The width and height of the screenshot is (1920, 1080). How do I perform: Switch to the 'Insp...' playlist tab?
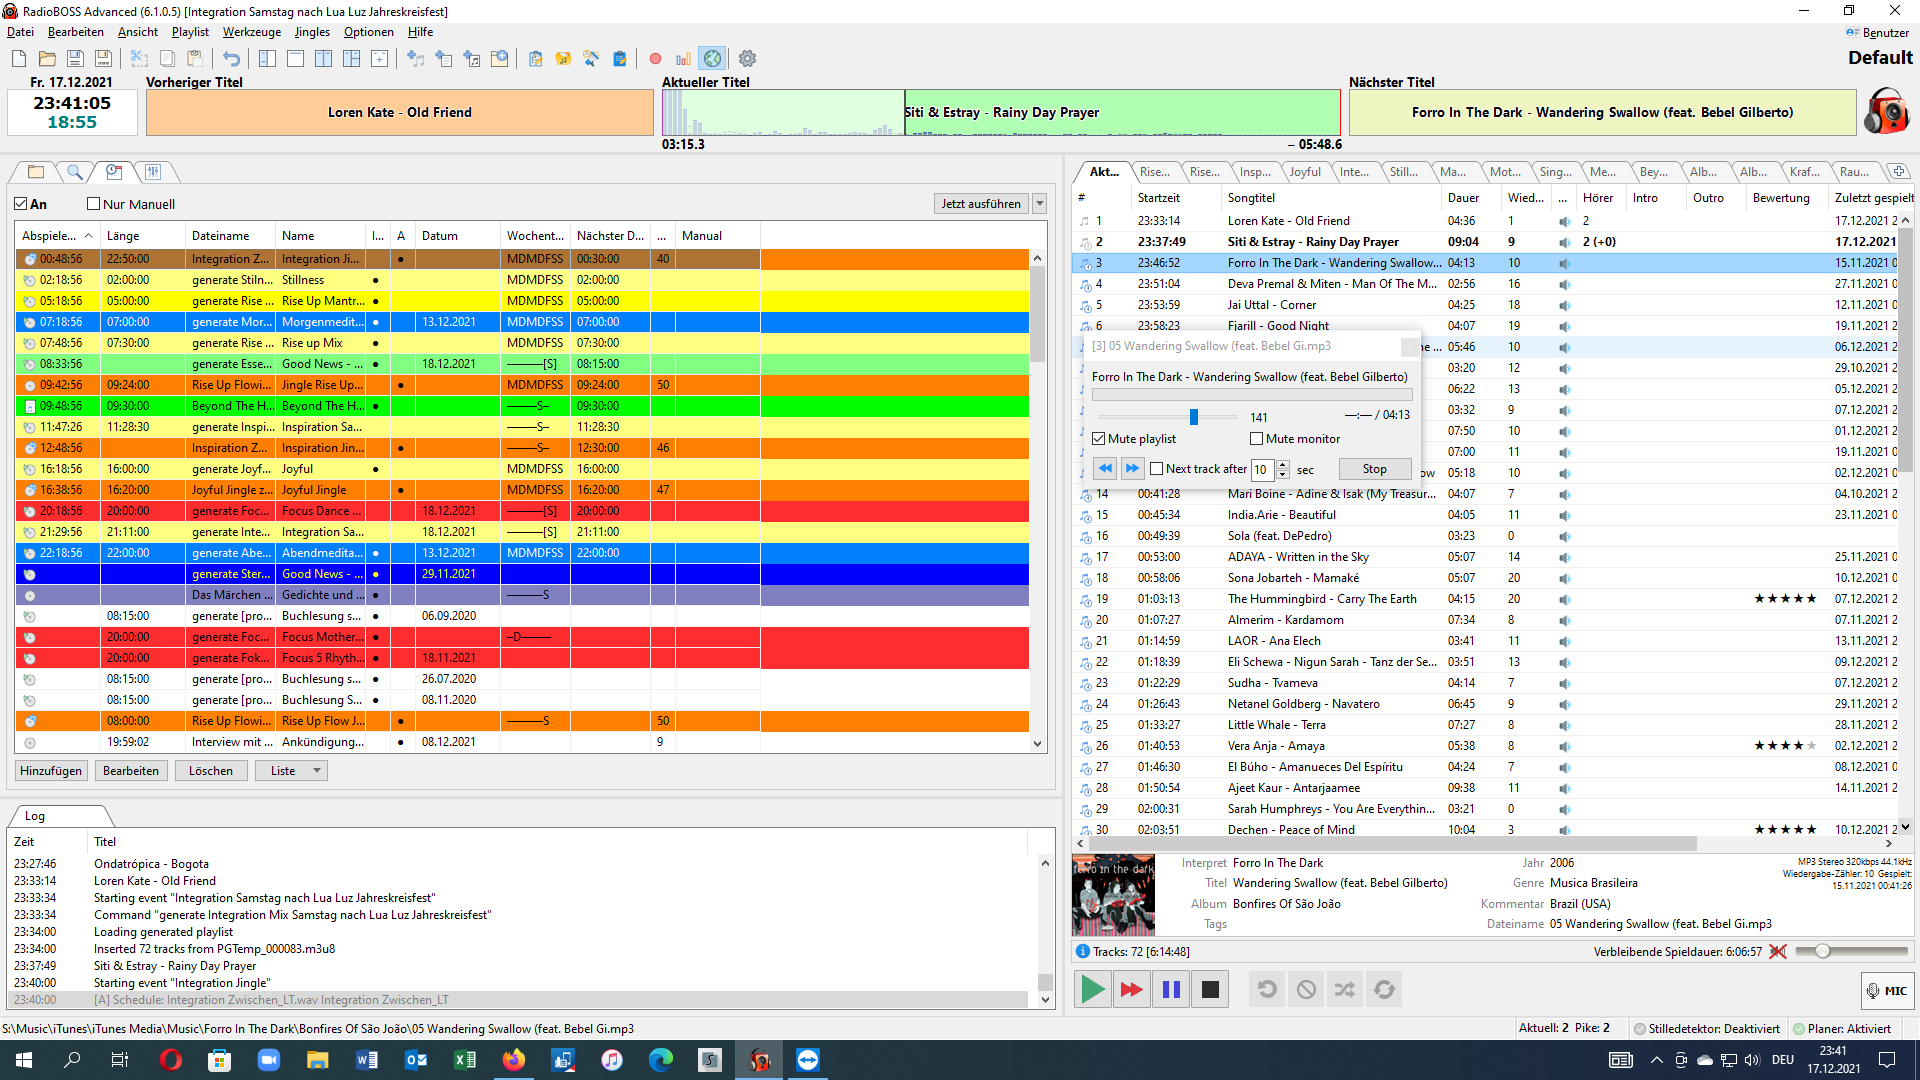click(x=1255, y=172)
